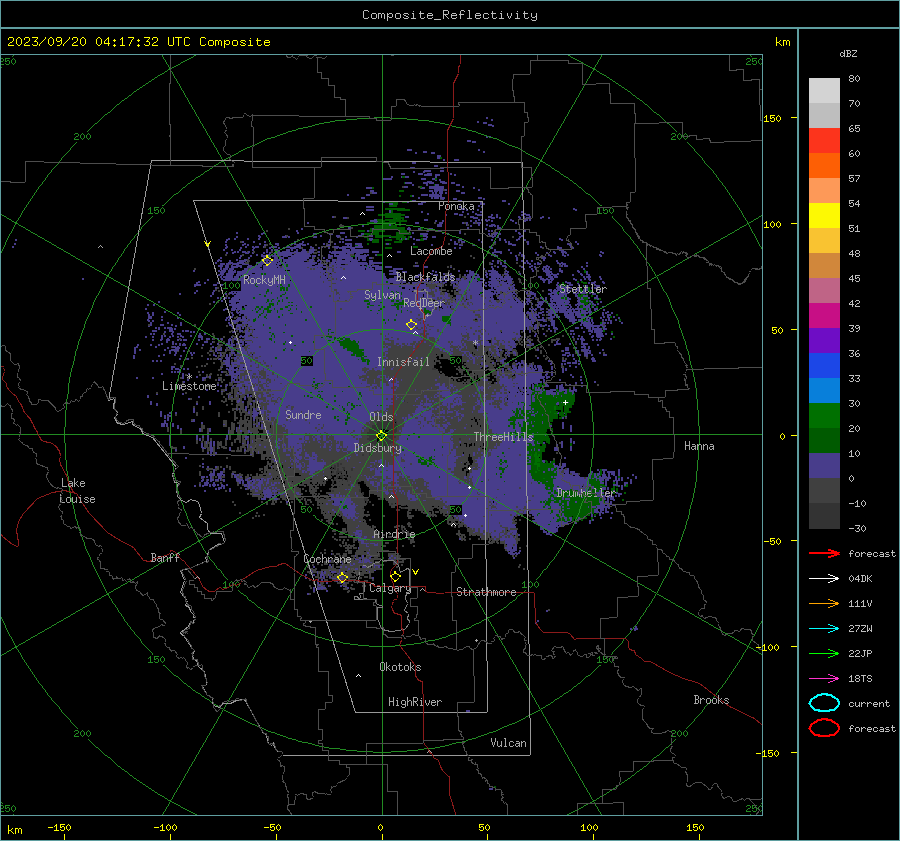Click the Ponoka city label
This screenshot has width=900, height=841.
click(x=456, y=206)
